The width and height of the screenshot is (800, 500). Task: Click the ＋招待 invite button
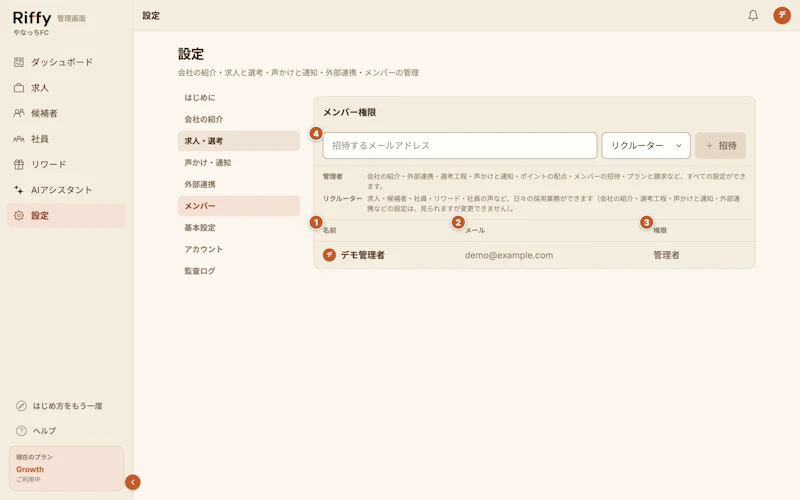click(x=720, y=145)
